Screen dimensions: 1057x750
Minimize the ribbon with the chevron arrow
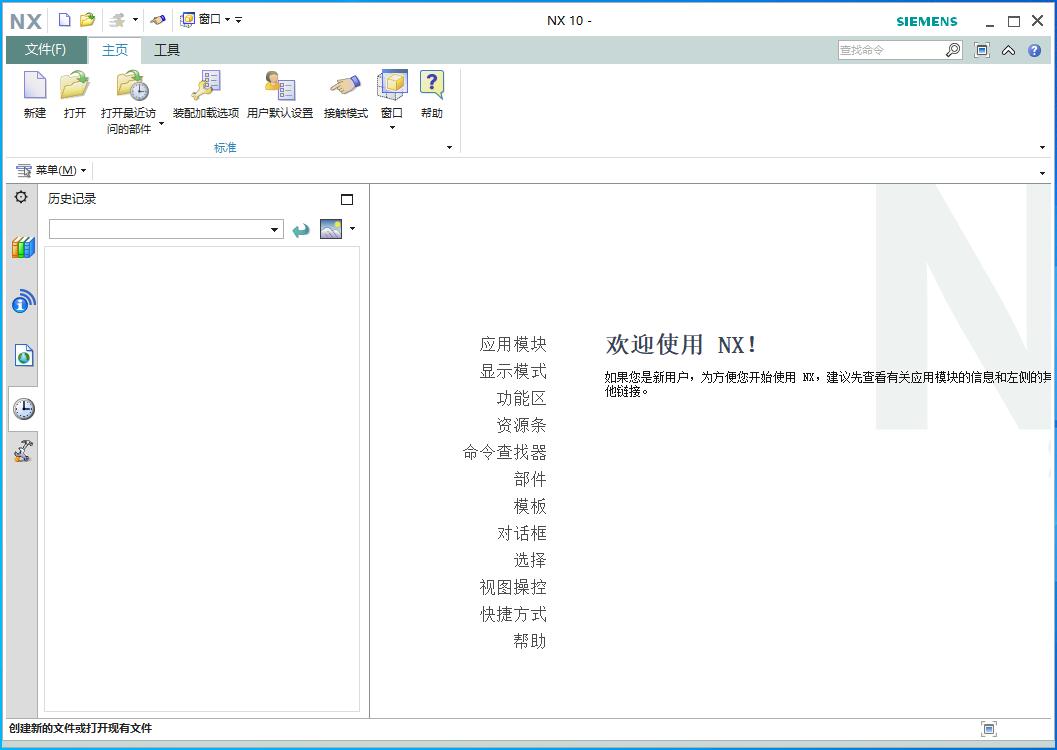click(x=1008, y=50)
